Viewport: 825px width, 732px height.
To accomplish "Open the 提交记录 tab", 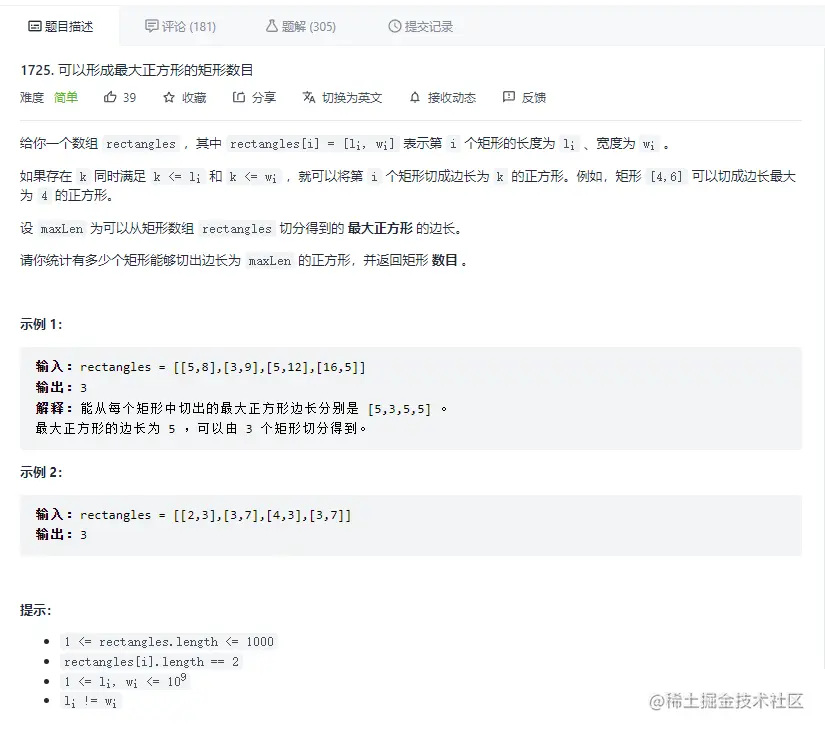I will 420,26.
